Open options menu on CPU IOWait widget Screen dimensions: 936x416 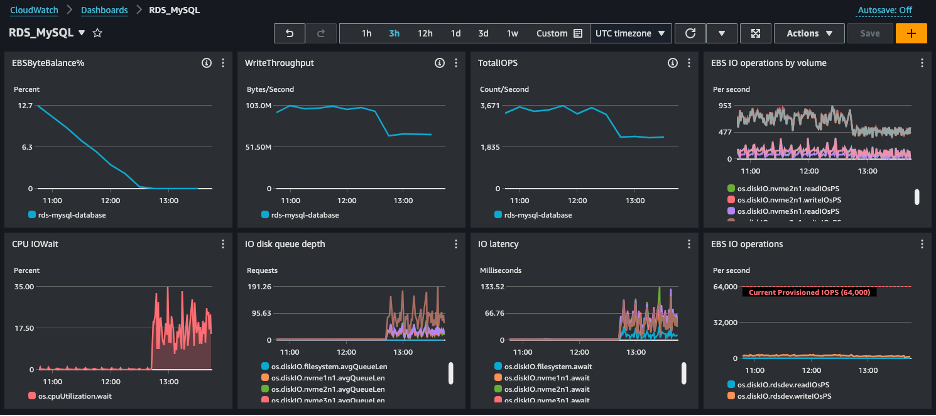click(221, 244)
